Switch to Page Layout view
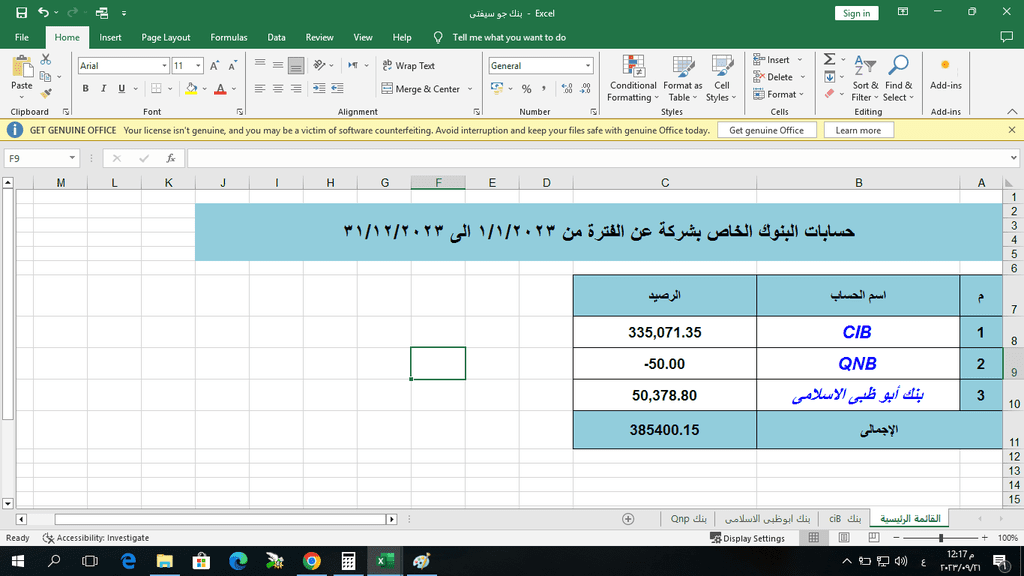The width and height of the screenshot is (1024, 576). point(844,537)
